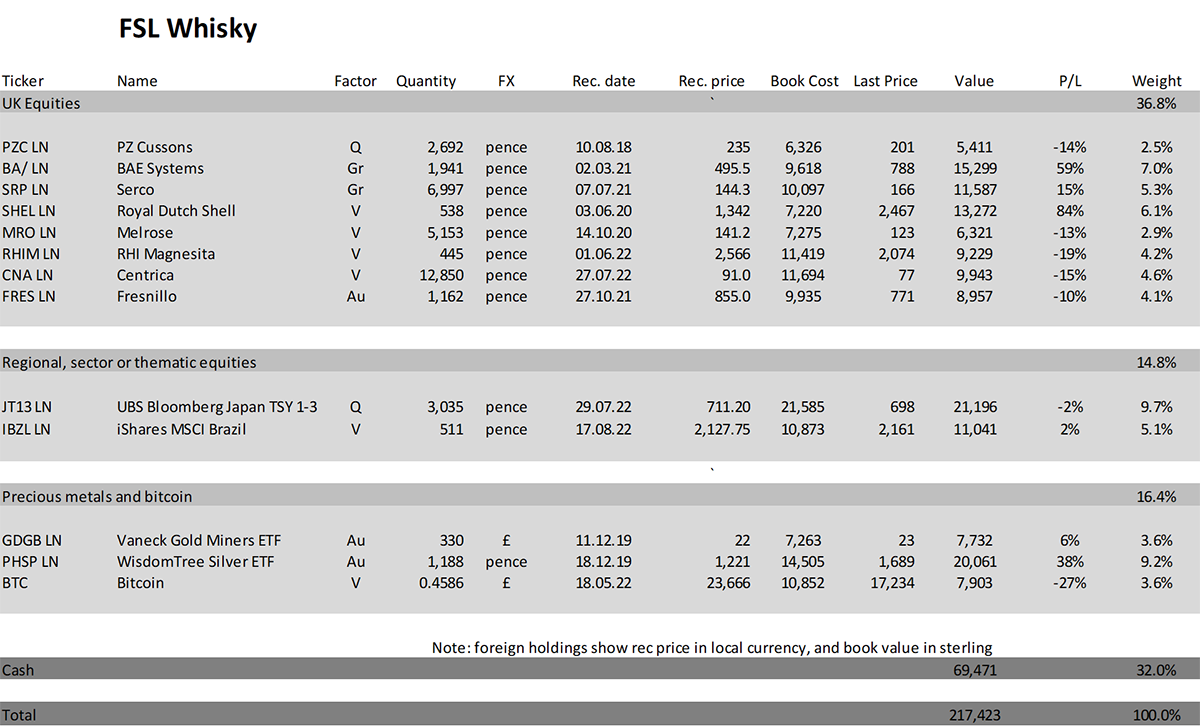Image resolution: width=1200 pixels, height=726 pixels.
Task: Click the BAE Systems name cell
Action: (x=160, y=168)
